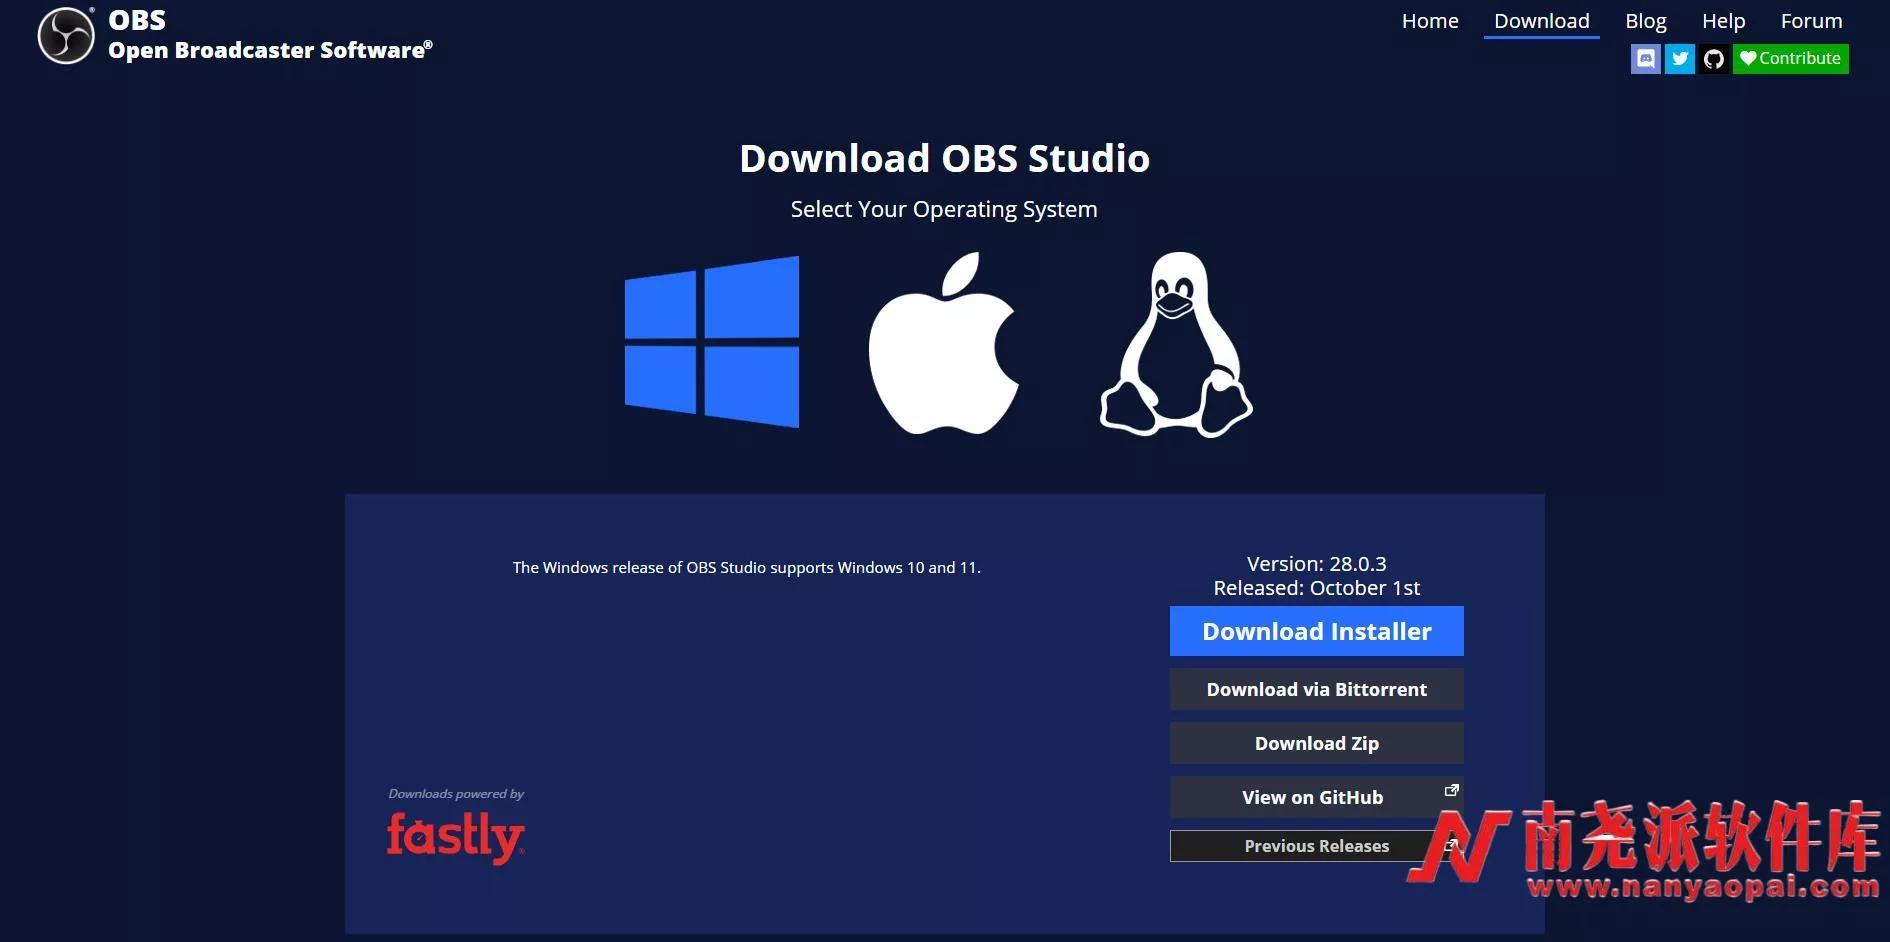Click the Select Your Operating System text
This screenshot has height=942, width=1890.
tap(944, 209)
